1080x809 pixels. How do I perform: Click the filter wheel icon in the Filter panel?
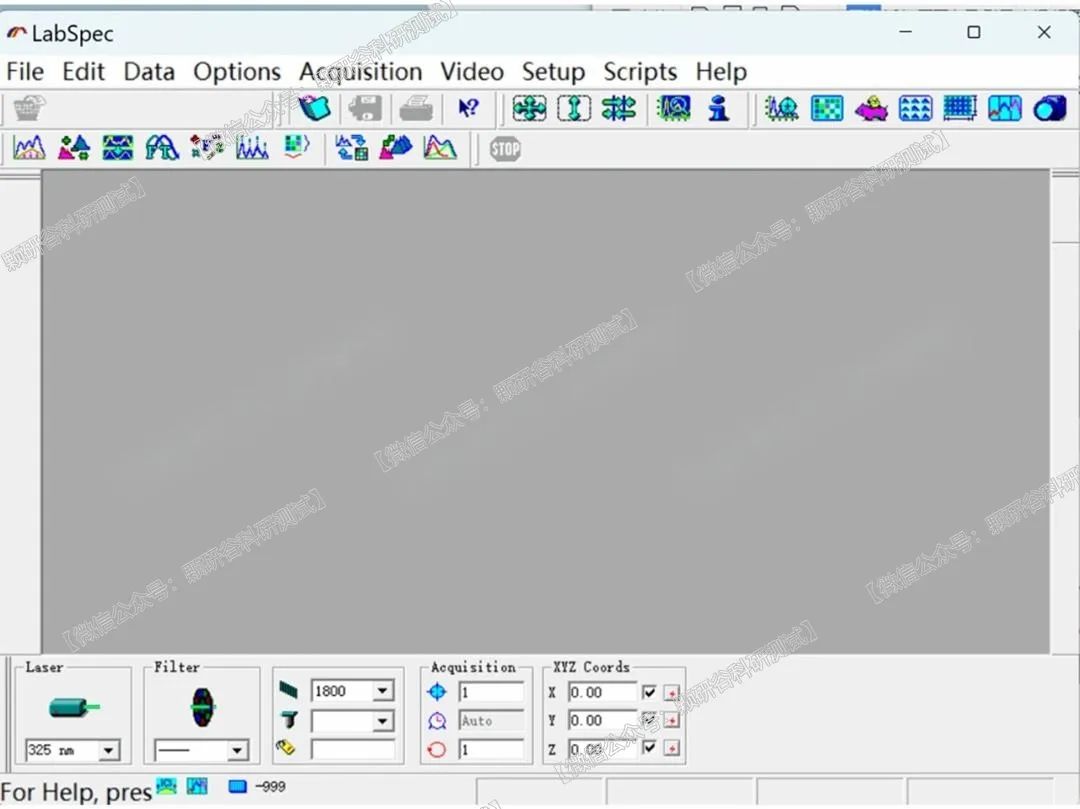coord(201,709)
